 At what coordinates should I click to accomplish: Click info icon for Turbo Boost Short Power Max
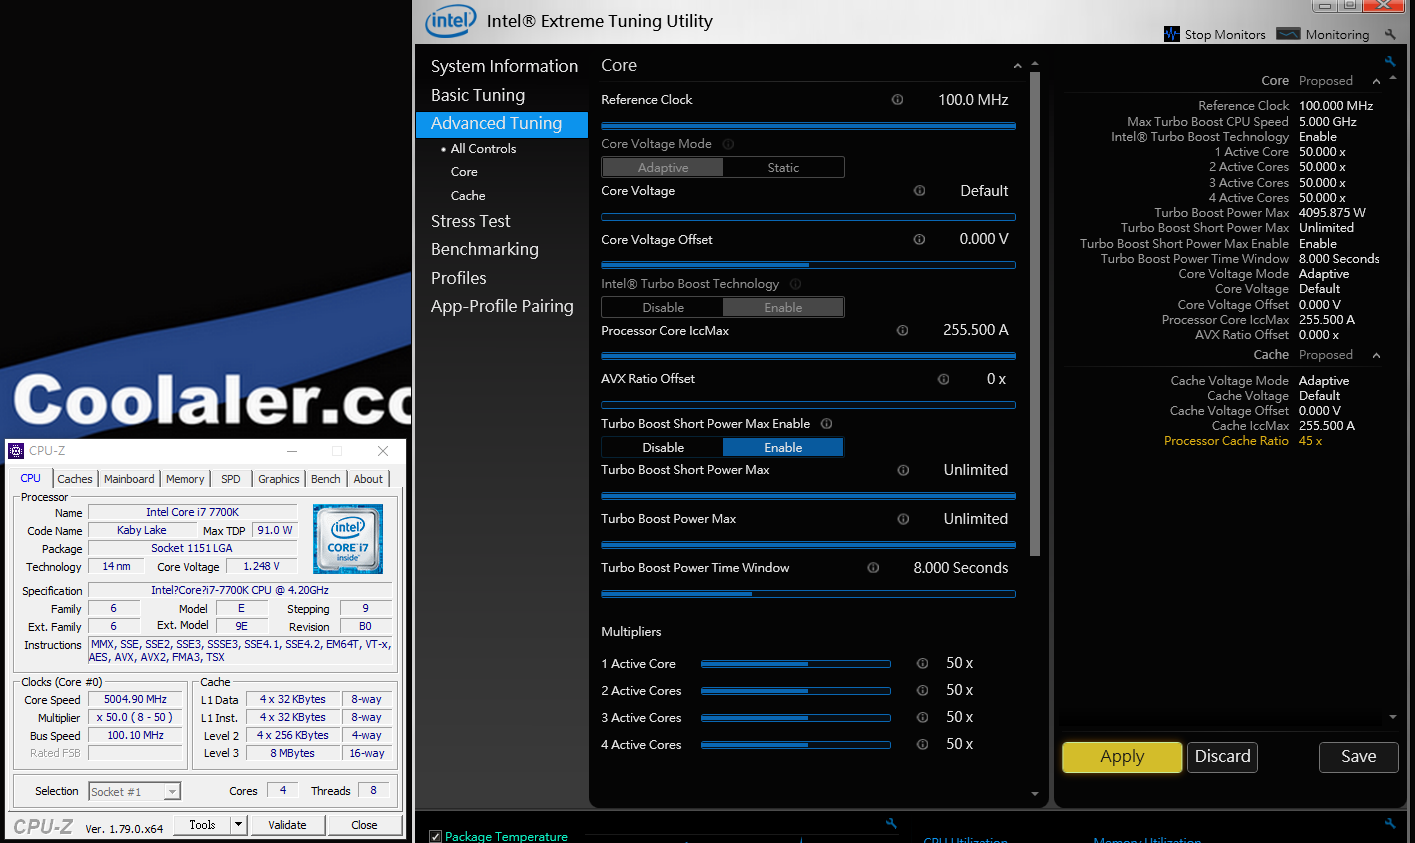(903, 470)
